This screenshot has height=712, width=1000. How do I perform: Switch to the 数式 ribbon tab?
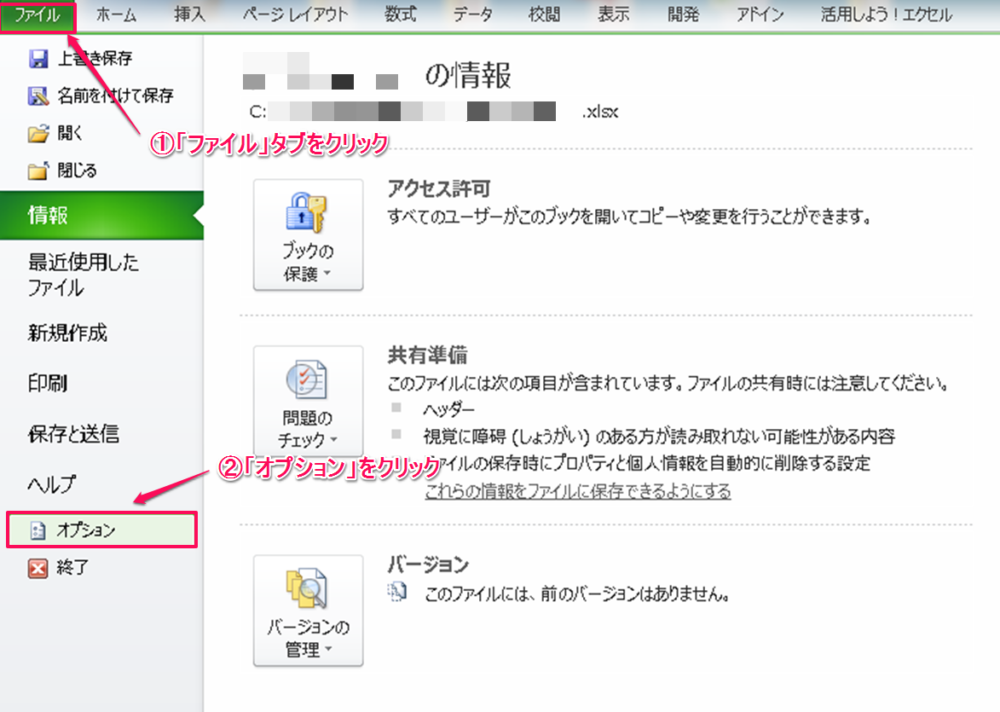click(x=400, y=15)
